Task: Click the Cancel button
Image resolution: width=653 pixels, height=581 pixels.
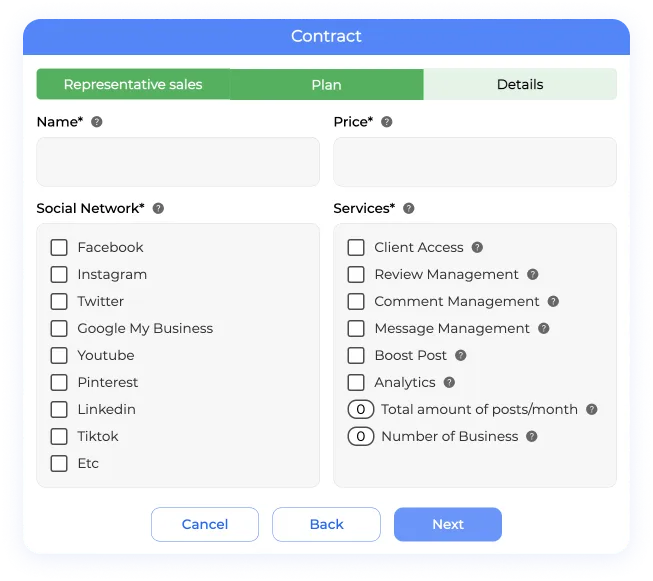Action: (x=205, y=524)
